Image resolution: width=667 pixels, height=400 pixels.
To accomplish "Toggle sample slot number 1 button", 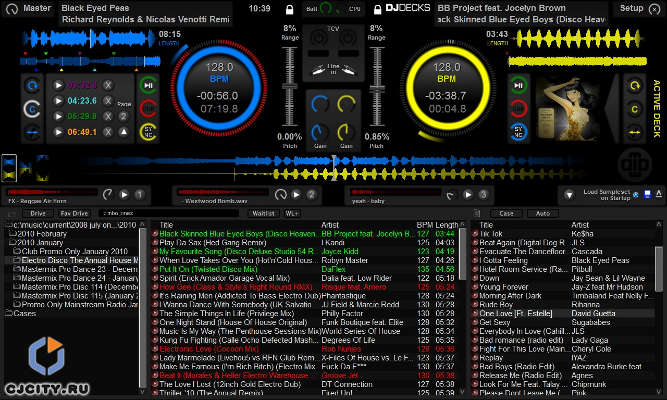I will pos(139,194).
